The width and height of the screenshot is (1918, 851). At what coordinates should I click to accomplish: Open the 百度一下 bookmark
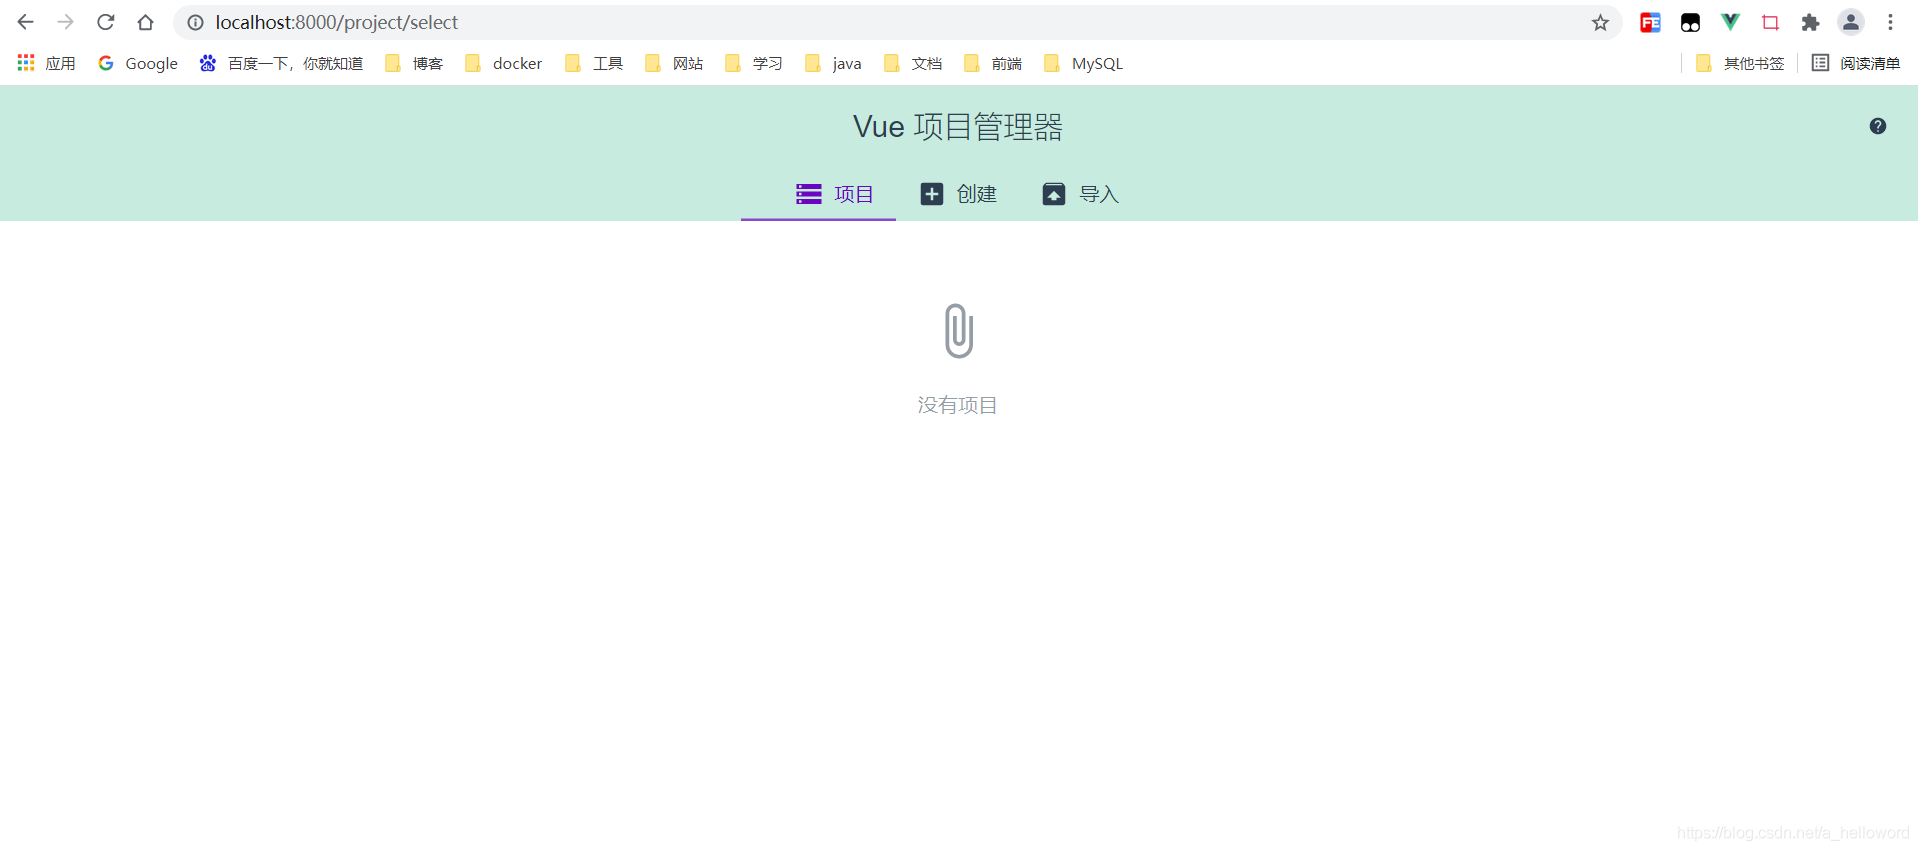pos(281,63)
